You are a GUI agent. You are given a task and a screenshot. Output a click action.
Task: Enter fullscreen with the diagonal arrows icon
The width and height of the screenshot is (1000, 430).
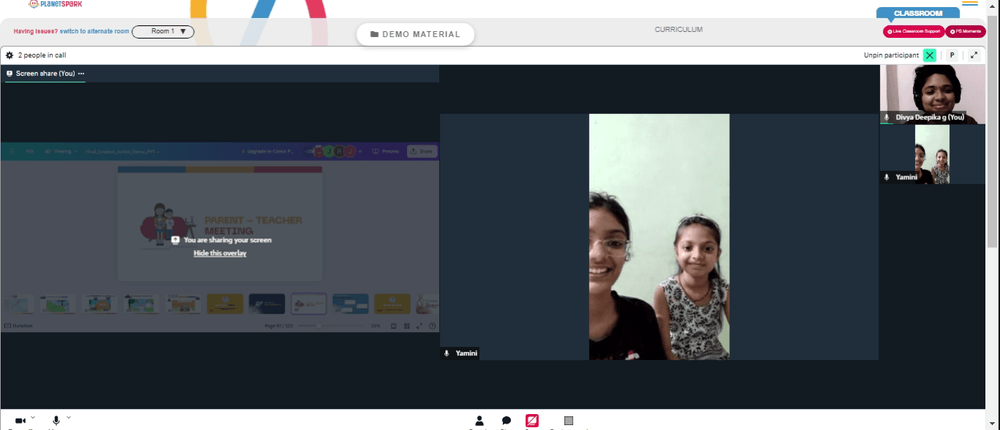pyautogui.click(x=974, y=56)
